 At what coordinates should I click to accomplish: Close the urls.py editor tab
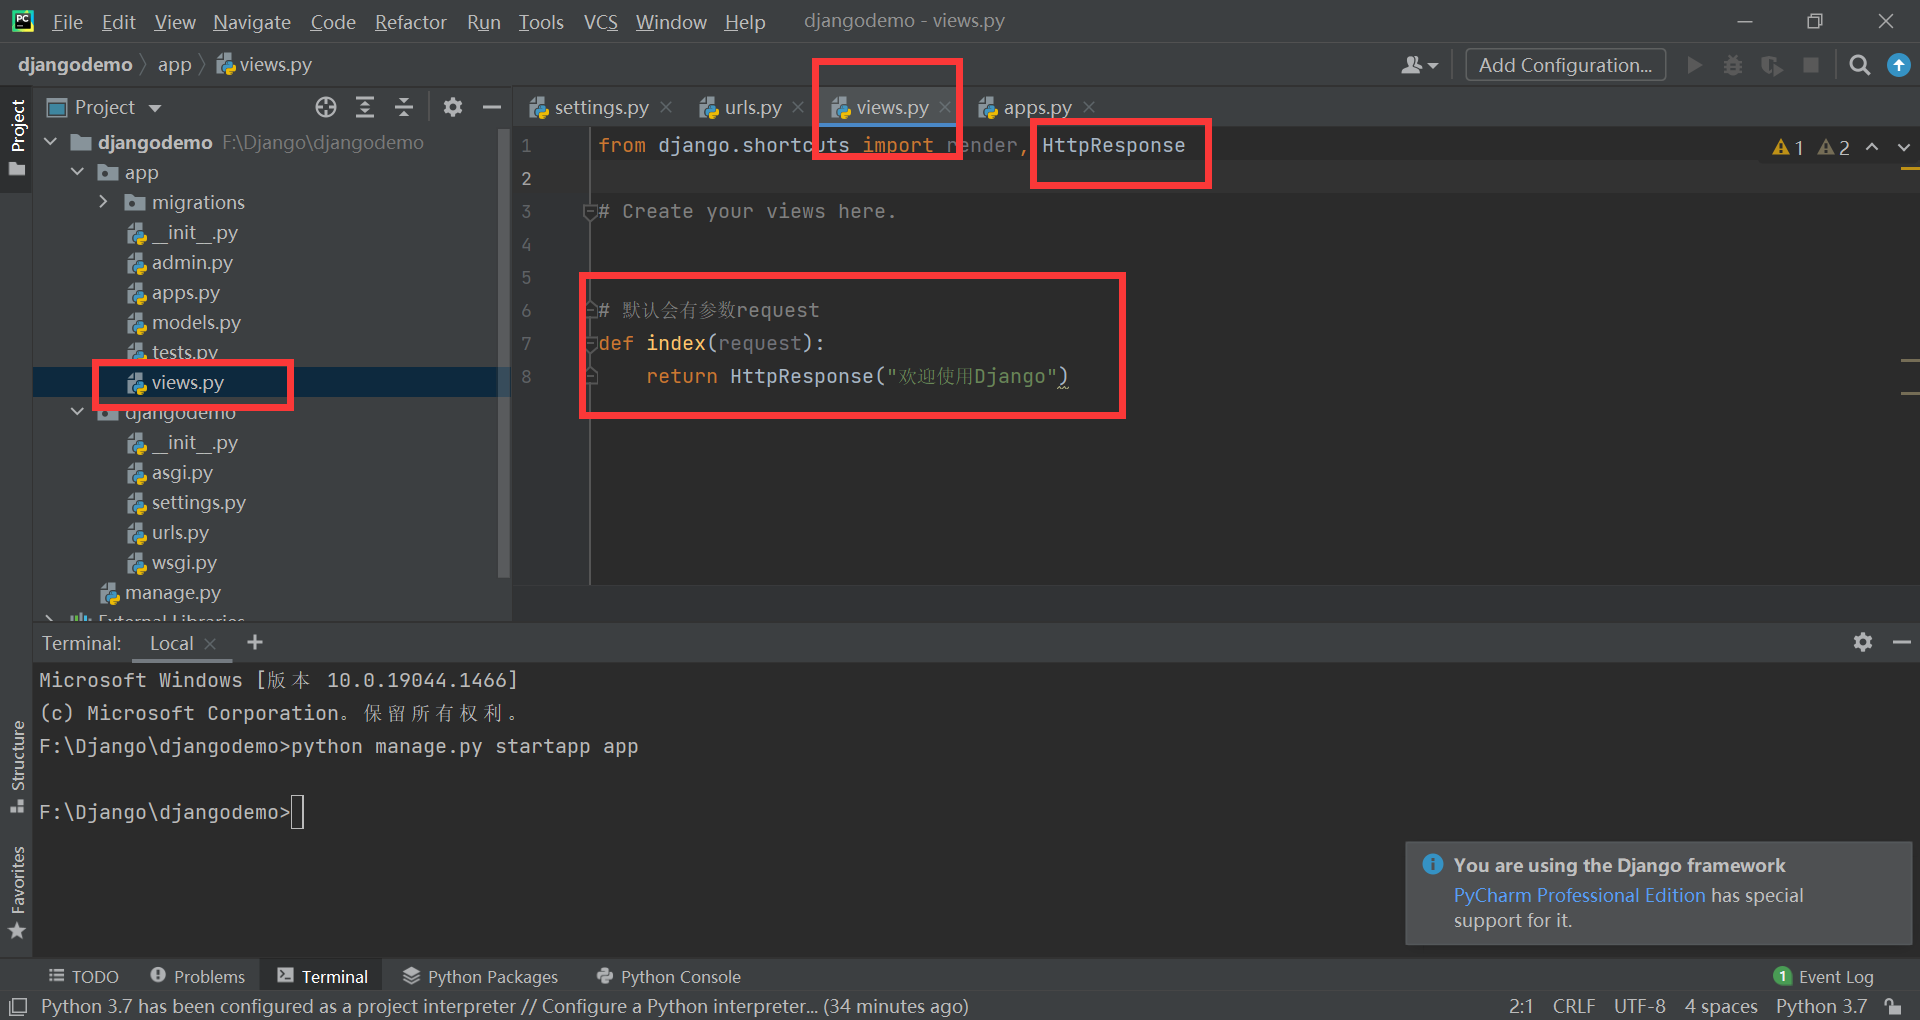[x=798, y=107]
